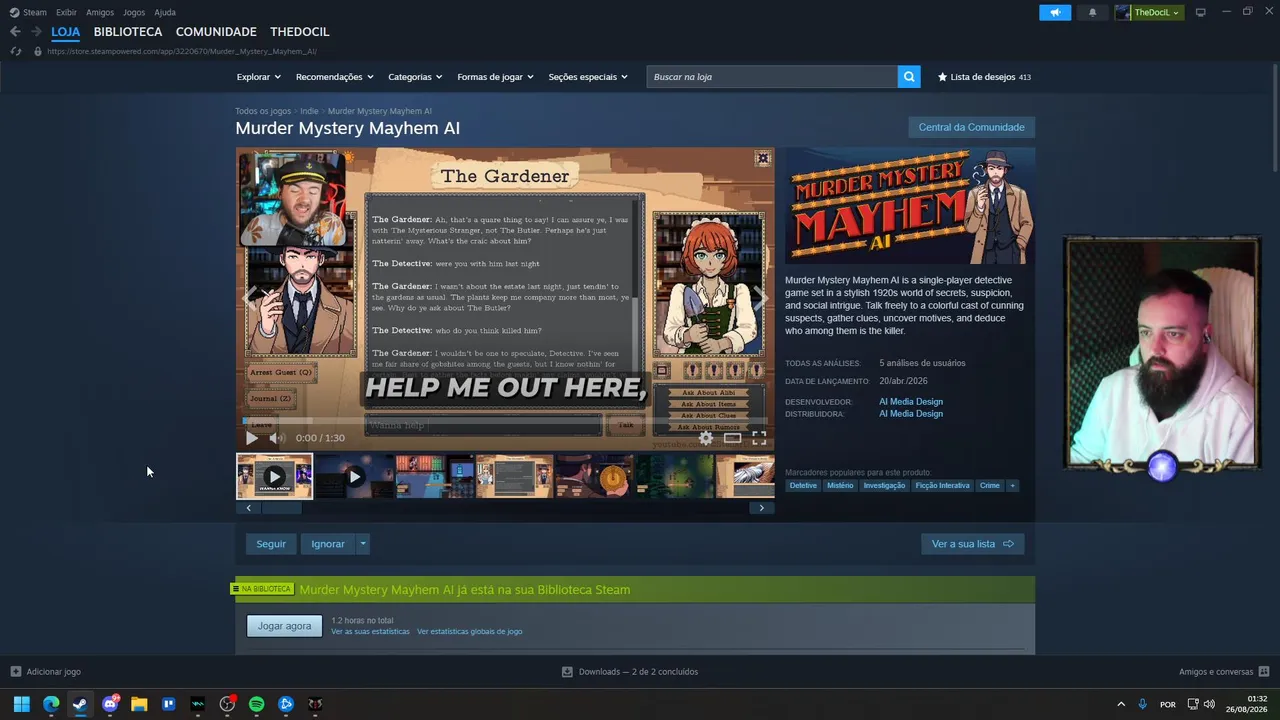Click the plus button to add a tag
The image size is (1280, 720).
click(x=1012, y=486)
